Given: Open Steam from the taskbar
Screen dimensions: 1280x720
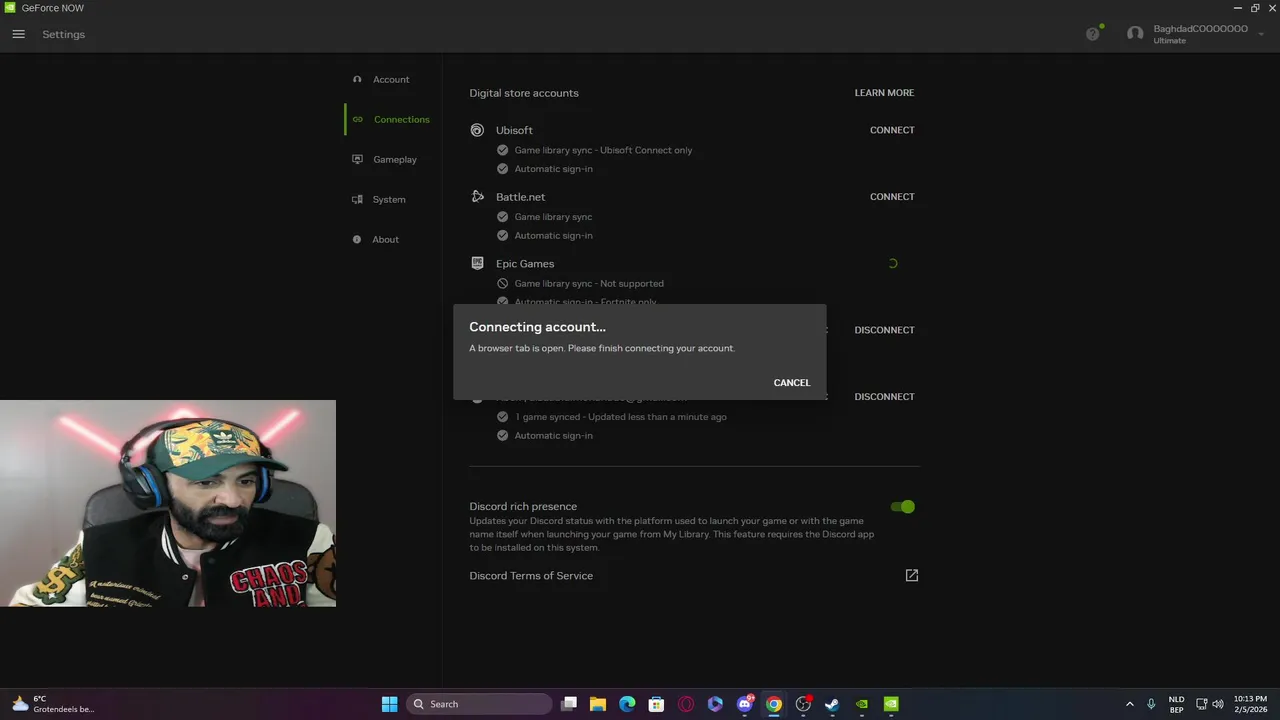Looking at the screenshot, I should pos(832,704).
